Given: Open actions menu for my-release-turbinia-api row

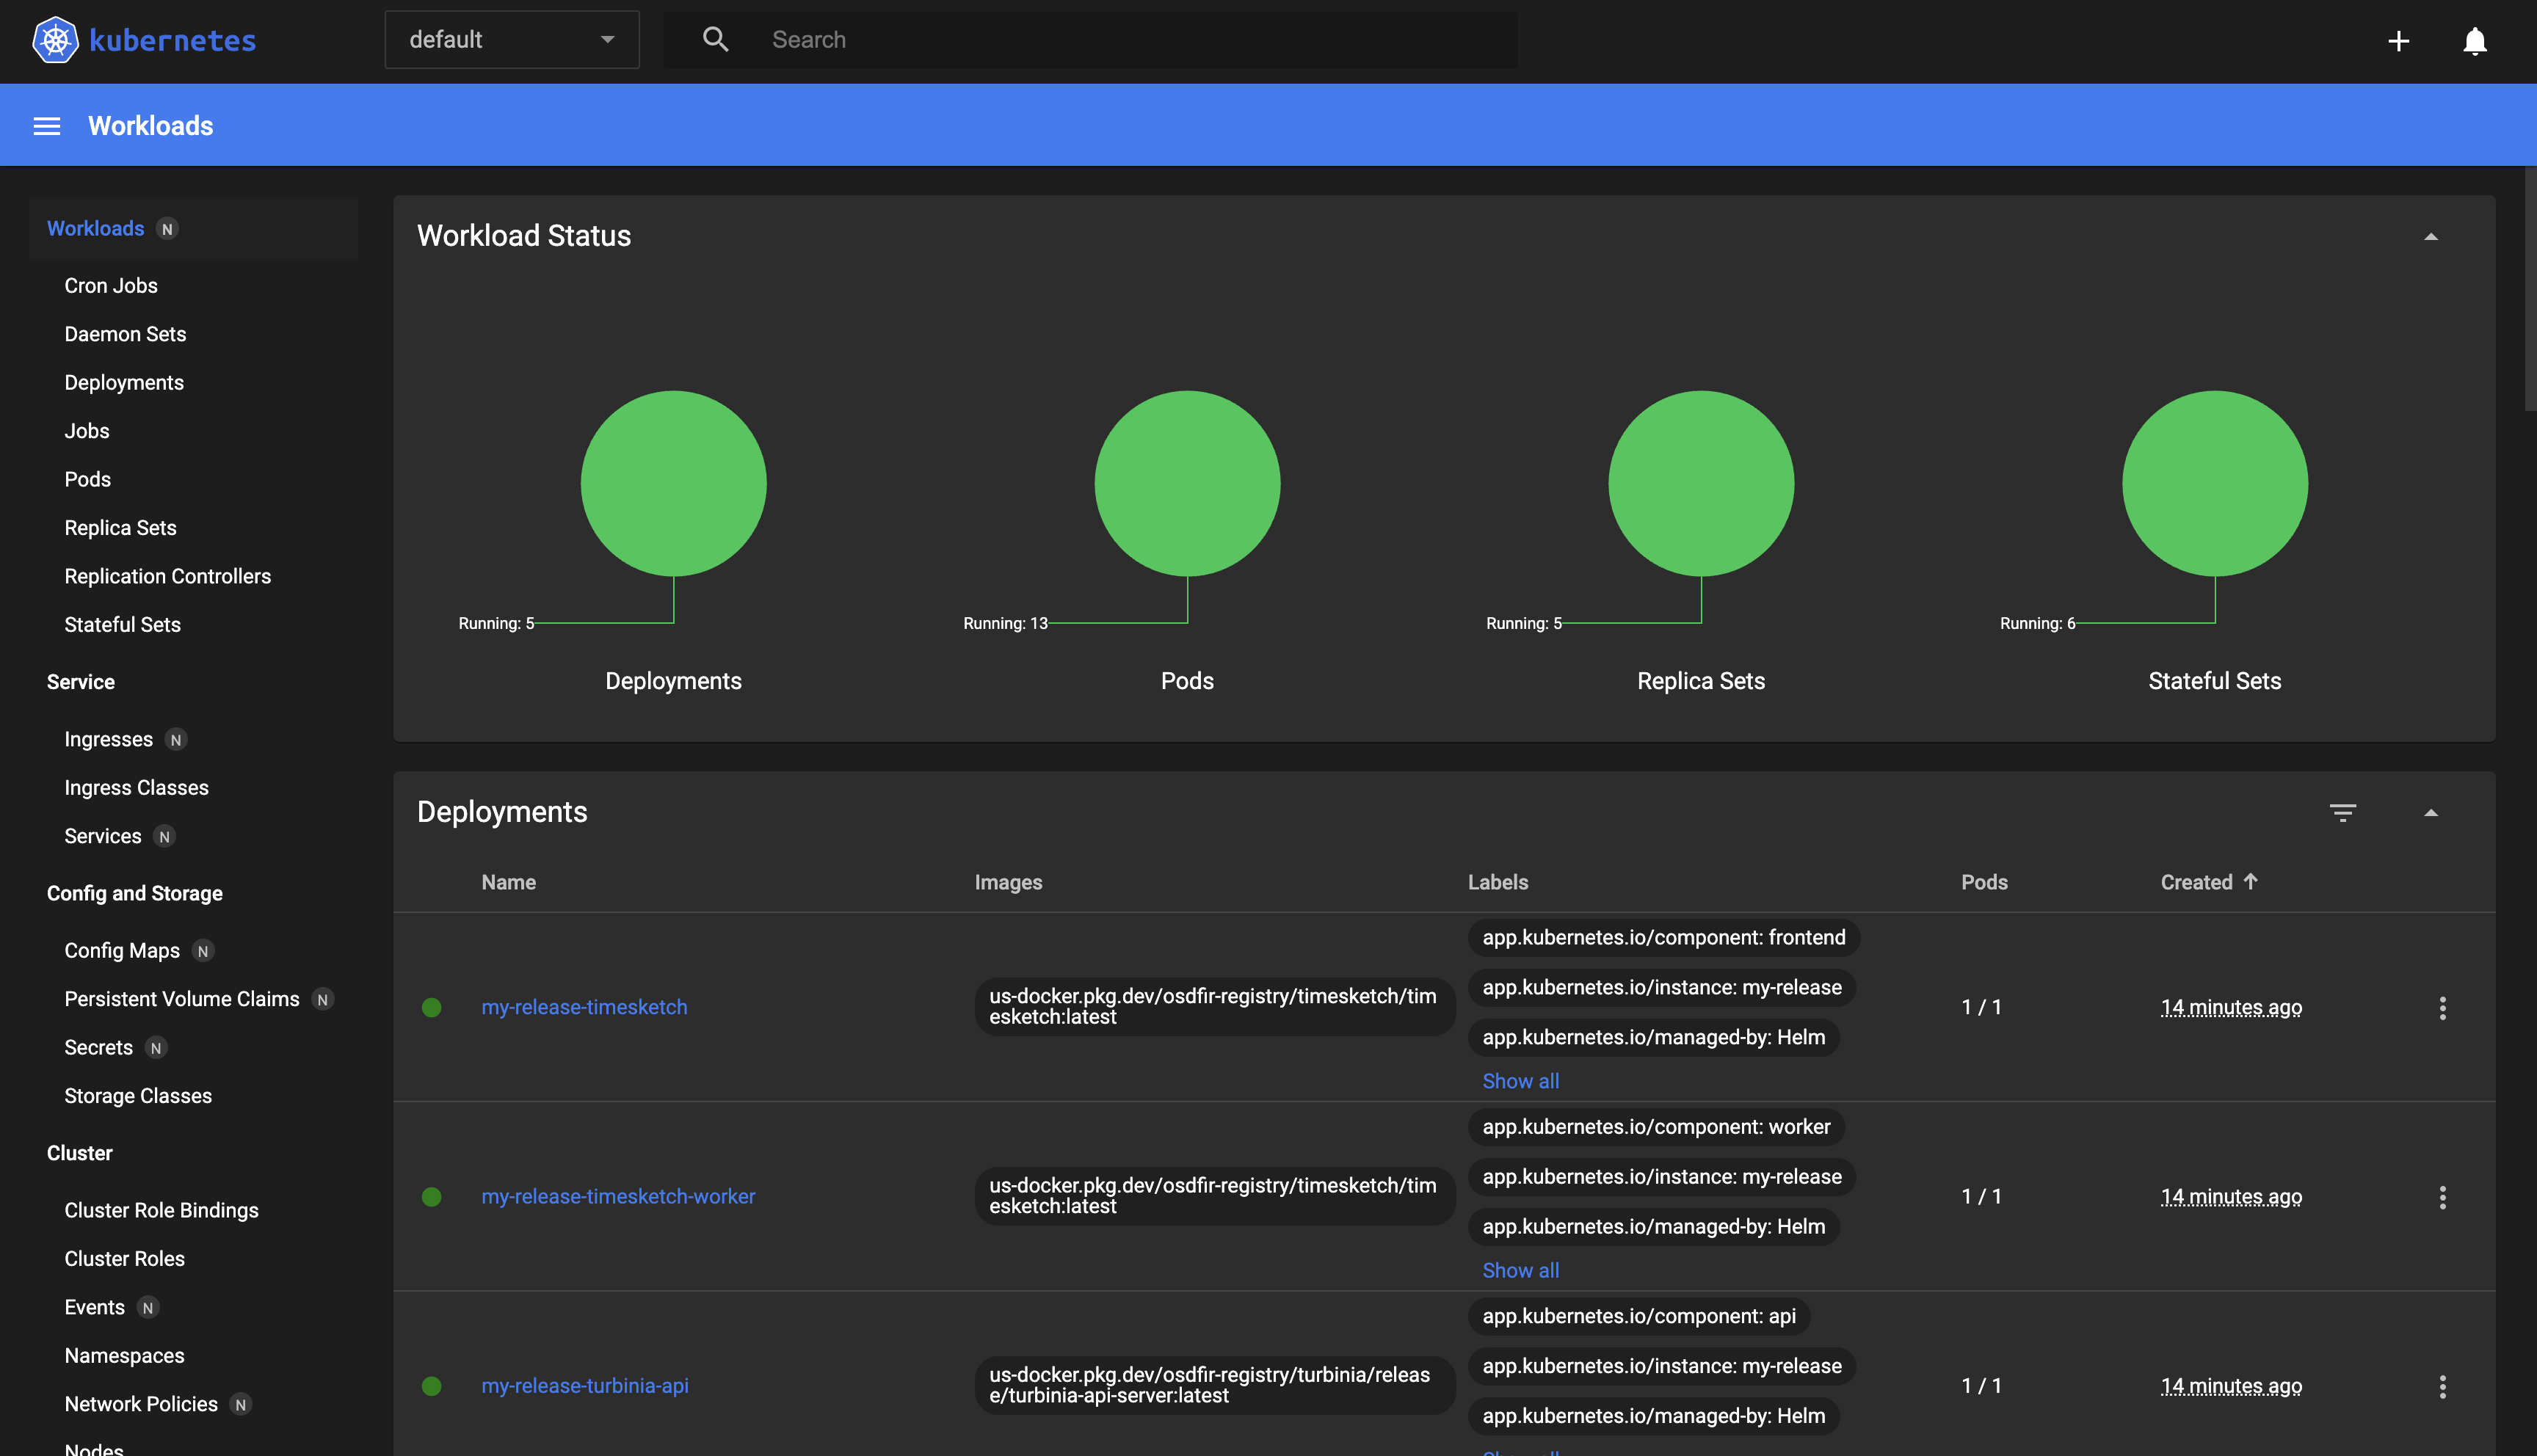Looking at the screenshot, I should (2442, 1386).
